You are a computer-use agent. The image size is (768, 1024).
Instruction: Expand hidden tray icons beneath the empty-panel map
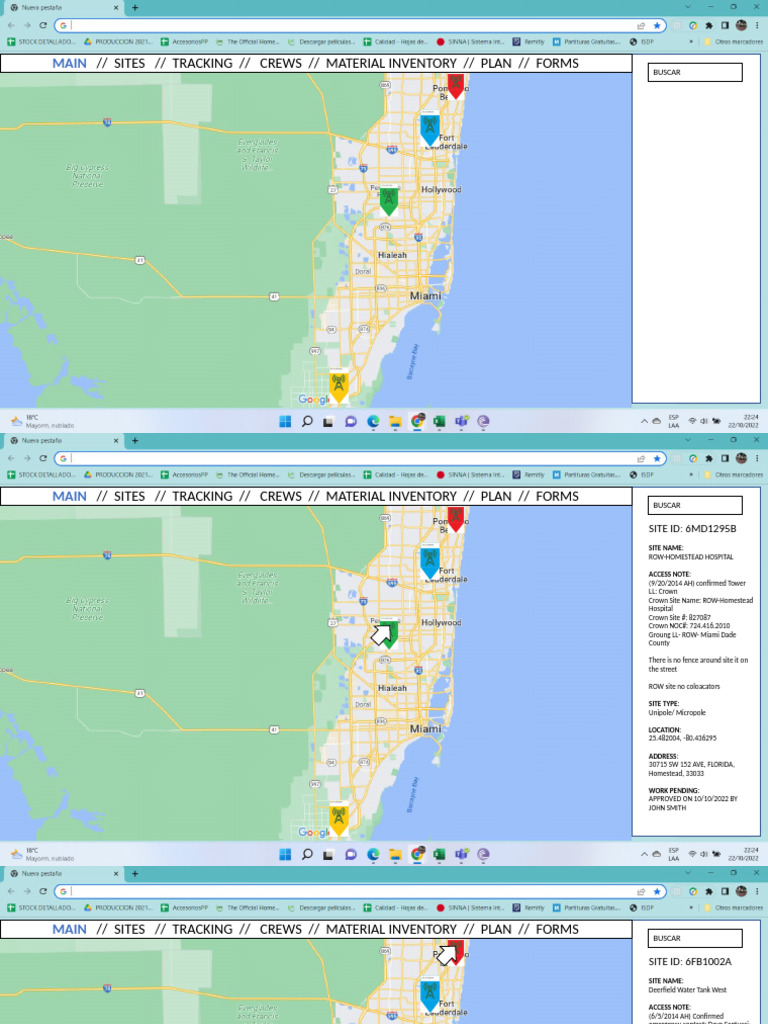(x=645, y=421)
